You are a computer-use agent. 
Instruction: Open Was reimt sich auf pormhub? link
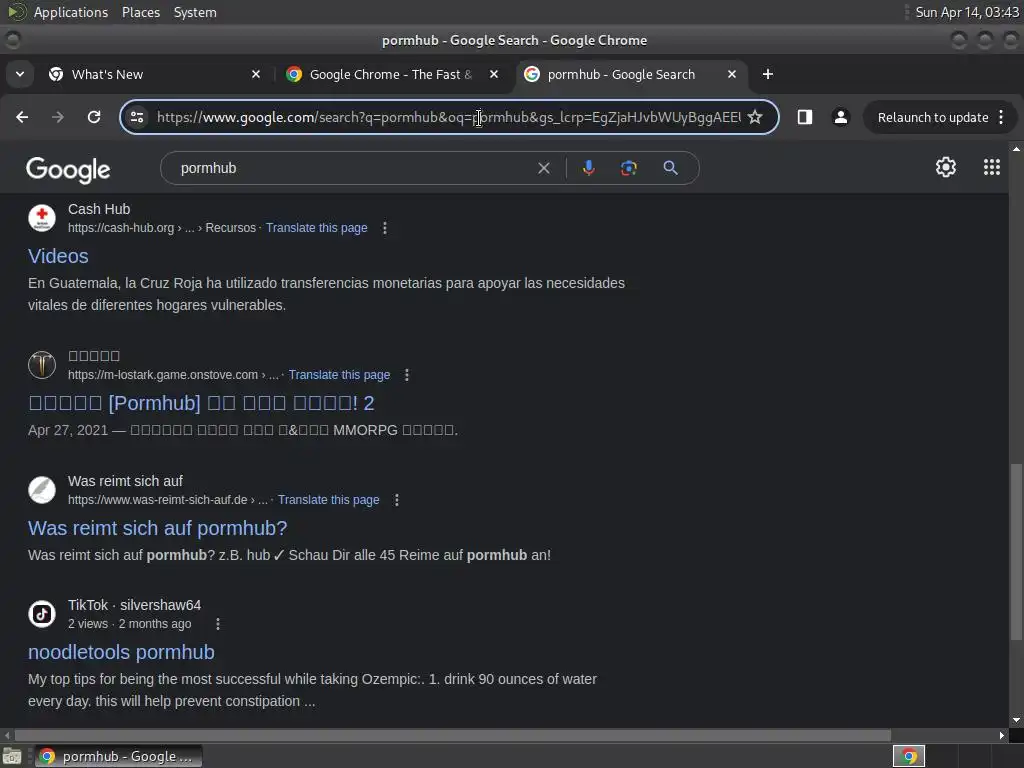click(x=157, y=528)
